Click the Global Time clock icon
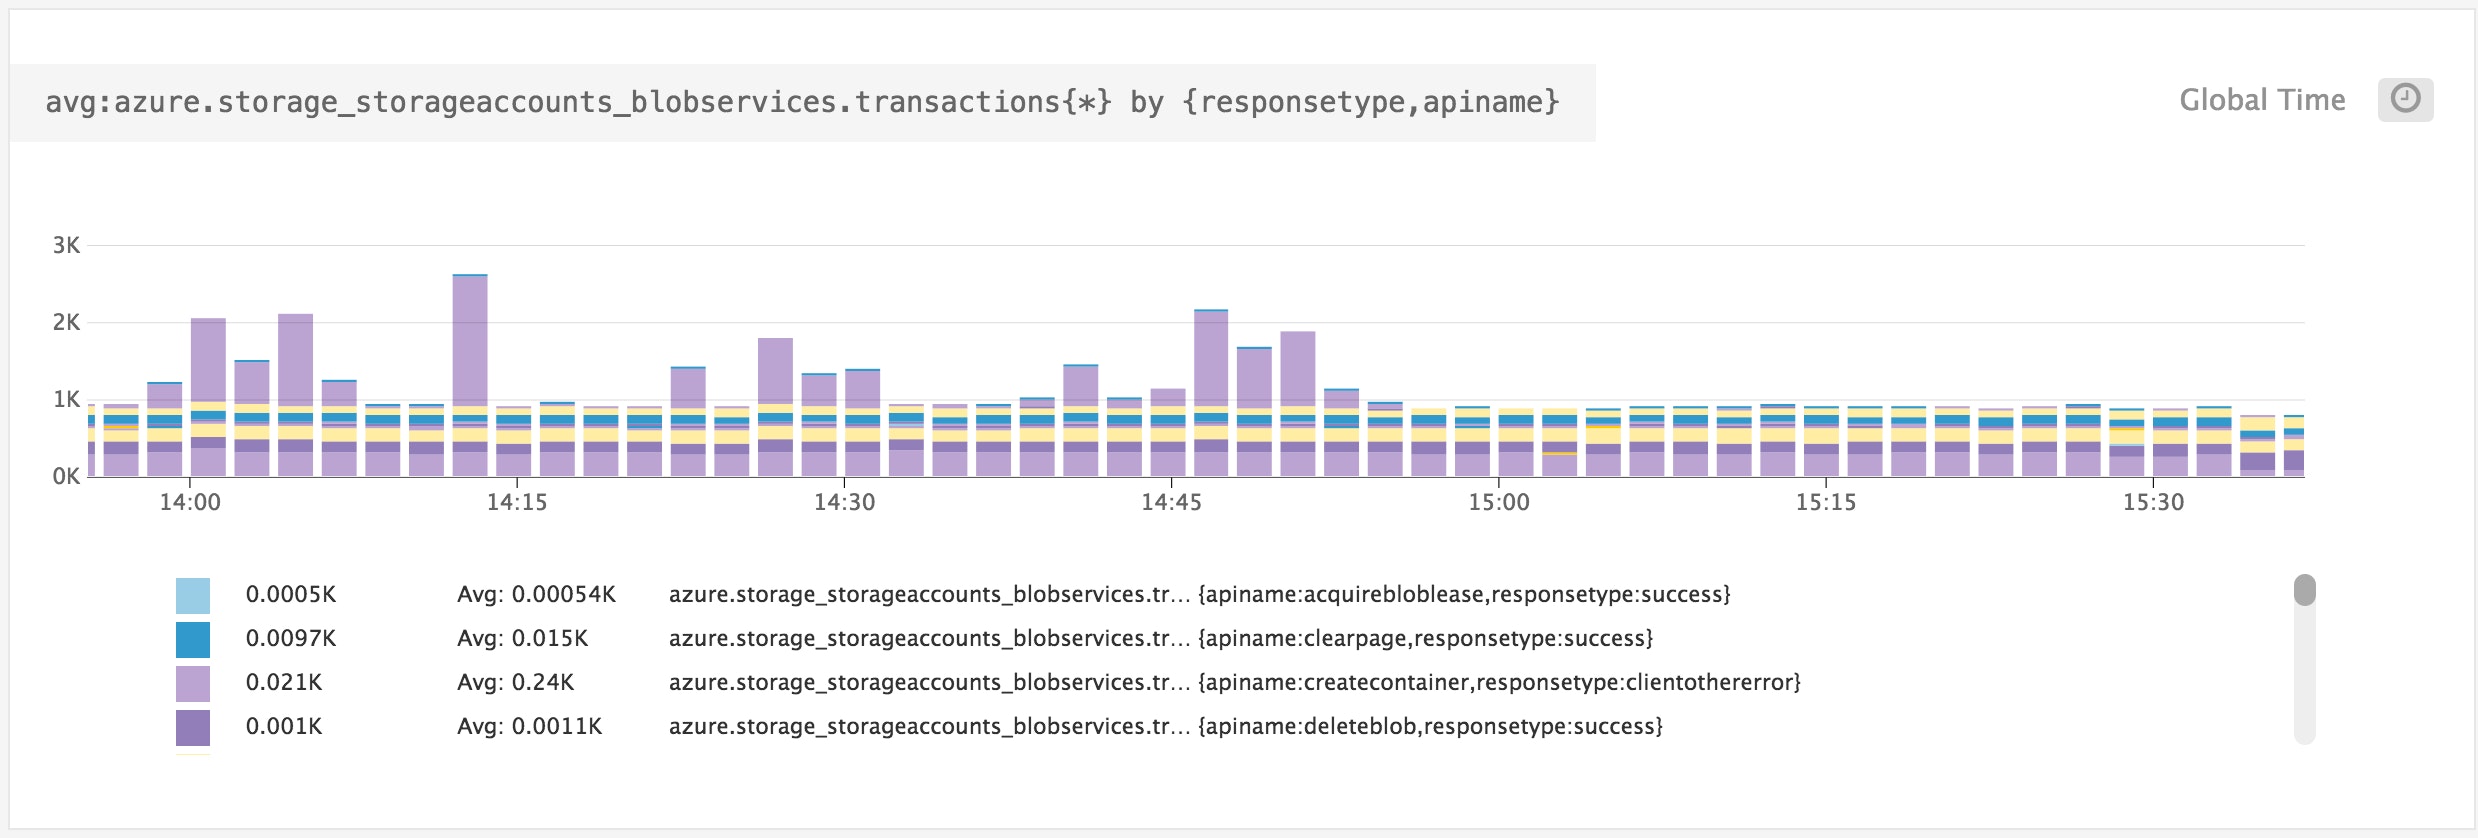2478x838 pixels. (2405, 99)
